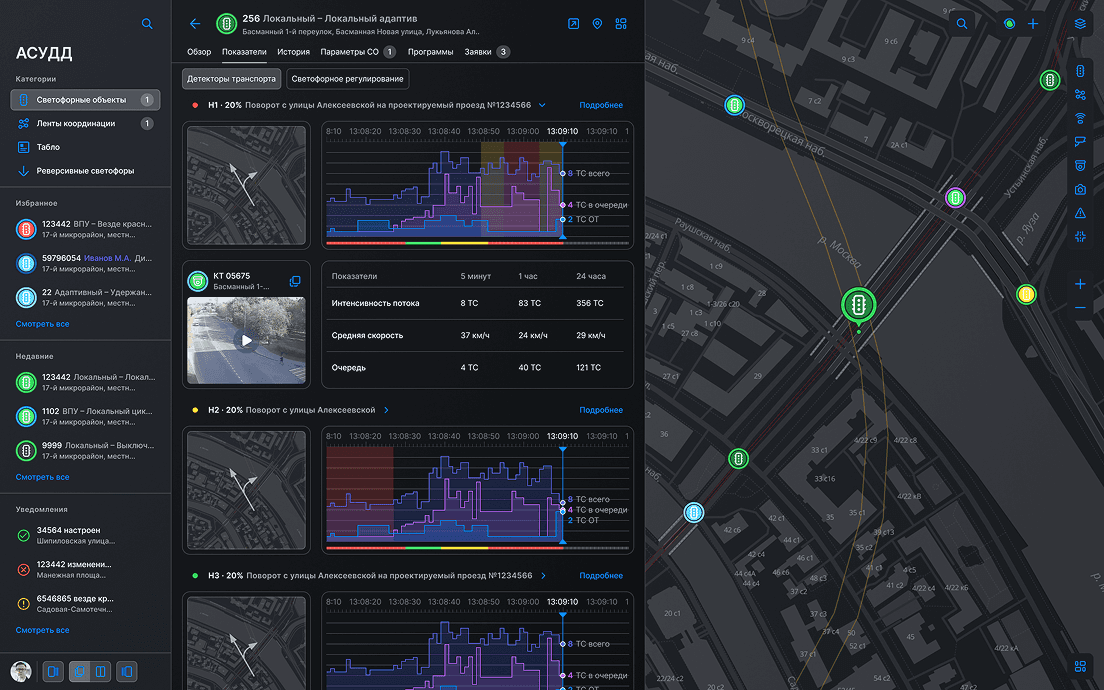Click the photo camera icon in map toolbar
1104x690 pixels.
[1080, 189]
